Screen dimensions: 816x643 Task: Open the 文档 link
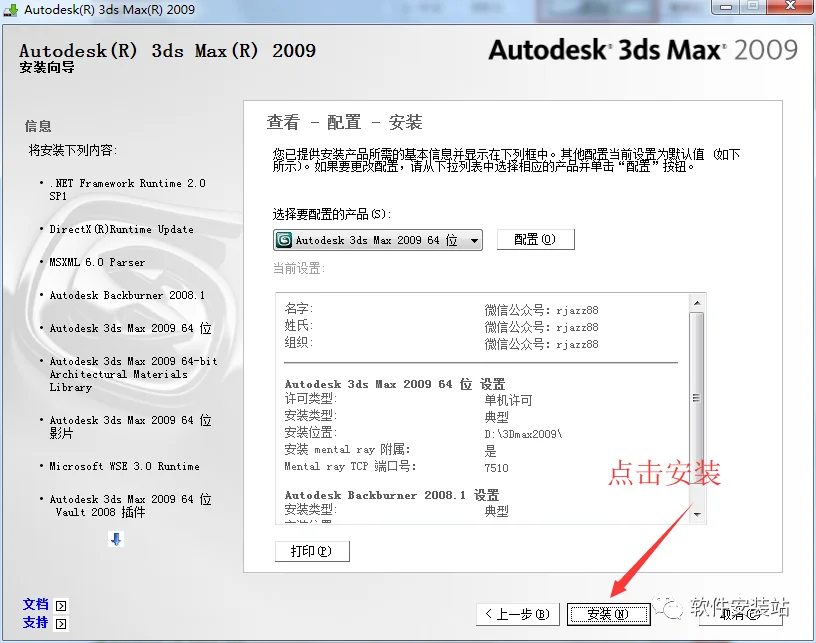click(35, 605)
